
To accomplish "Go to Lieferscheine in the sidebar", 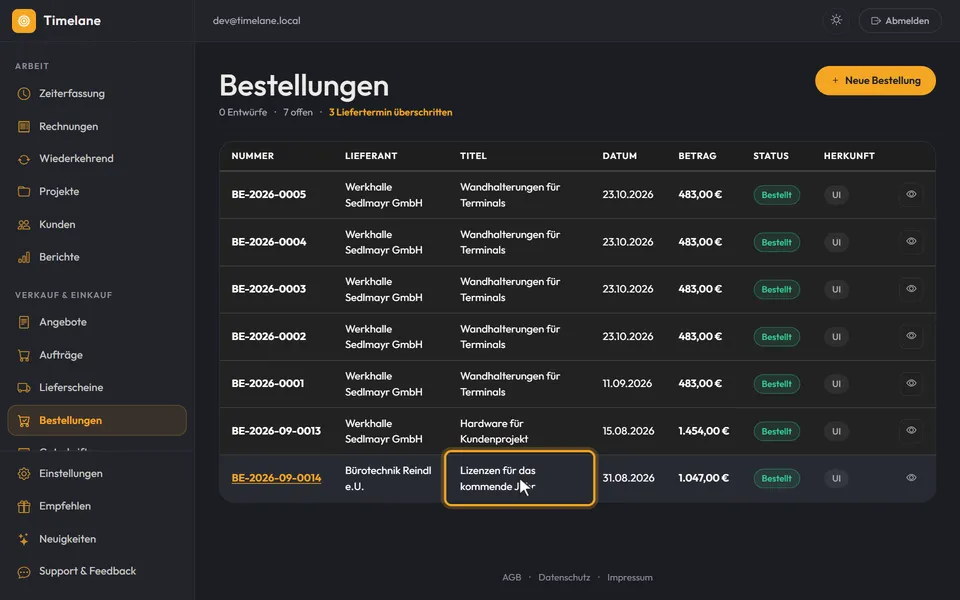I will [97, 388].
